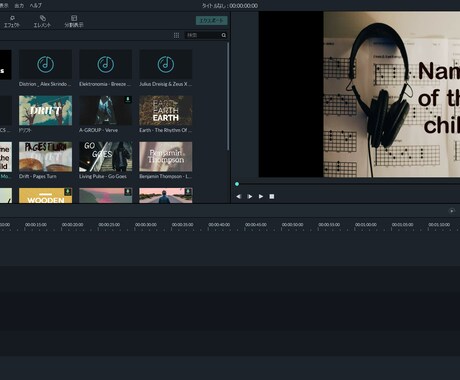The width and height of the screenshot is (460, 380).
Task: Click the 00:01:10:00 mark on timeline ruler
Action: (439, 225)
